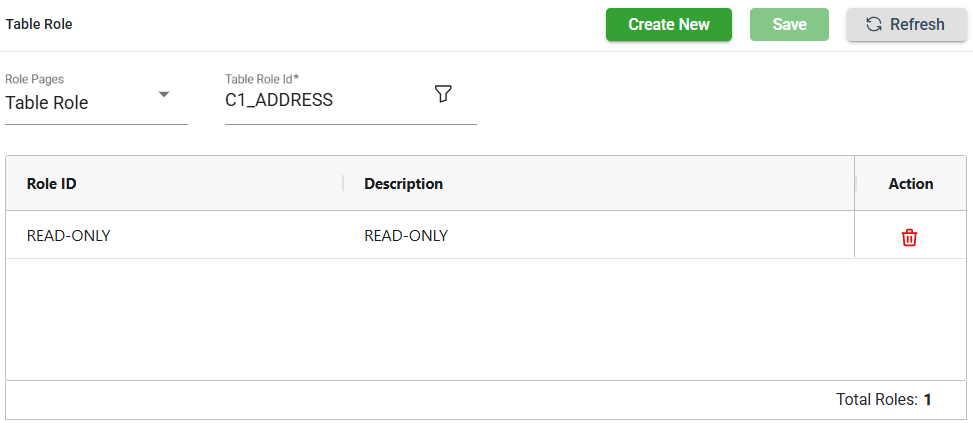Delete the READ-ONLY role with trash icon

[x=909, y=237]
